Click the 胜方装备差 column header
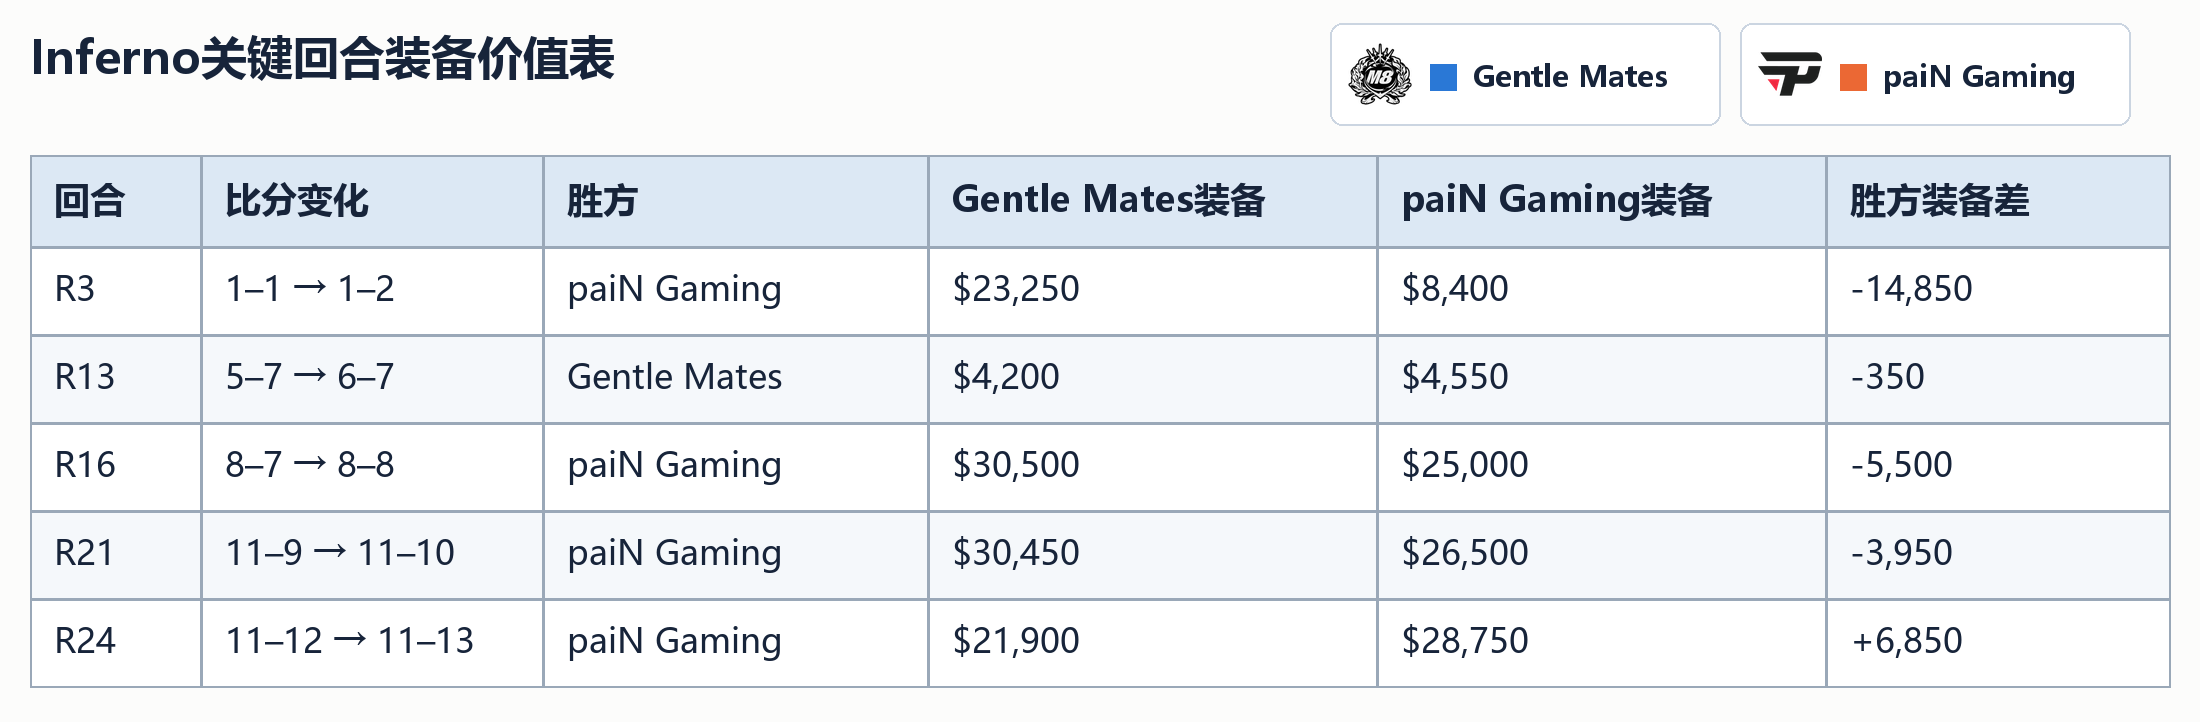 click(x=1998, y=202)
